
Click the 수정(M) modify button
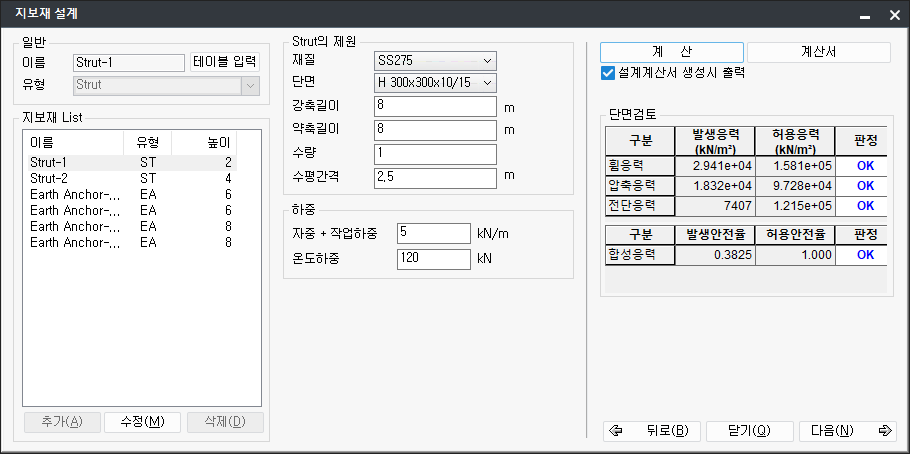click(142, 422)
